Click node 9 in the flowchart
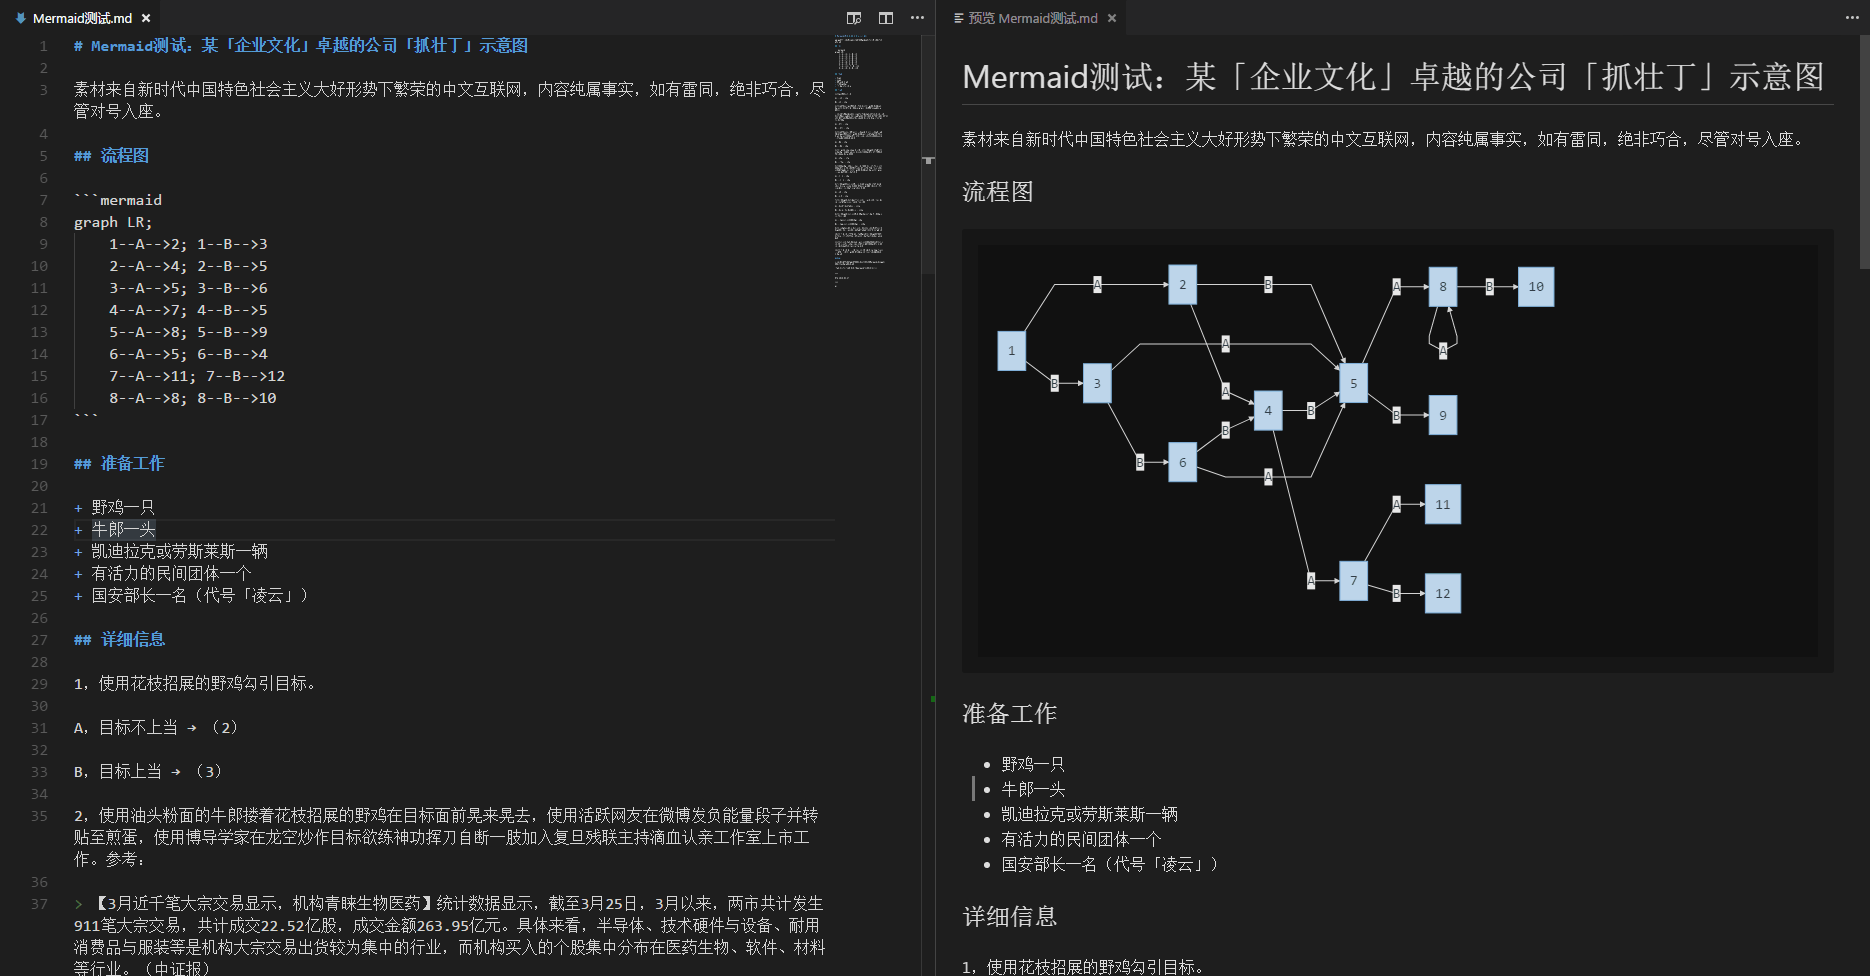1870x976 pixels. point(1442,415)
